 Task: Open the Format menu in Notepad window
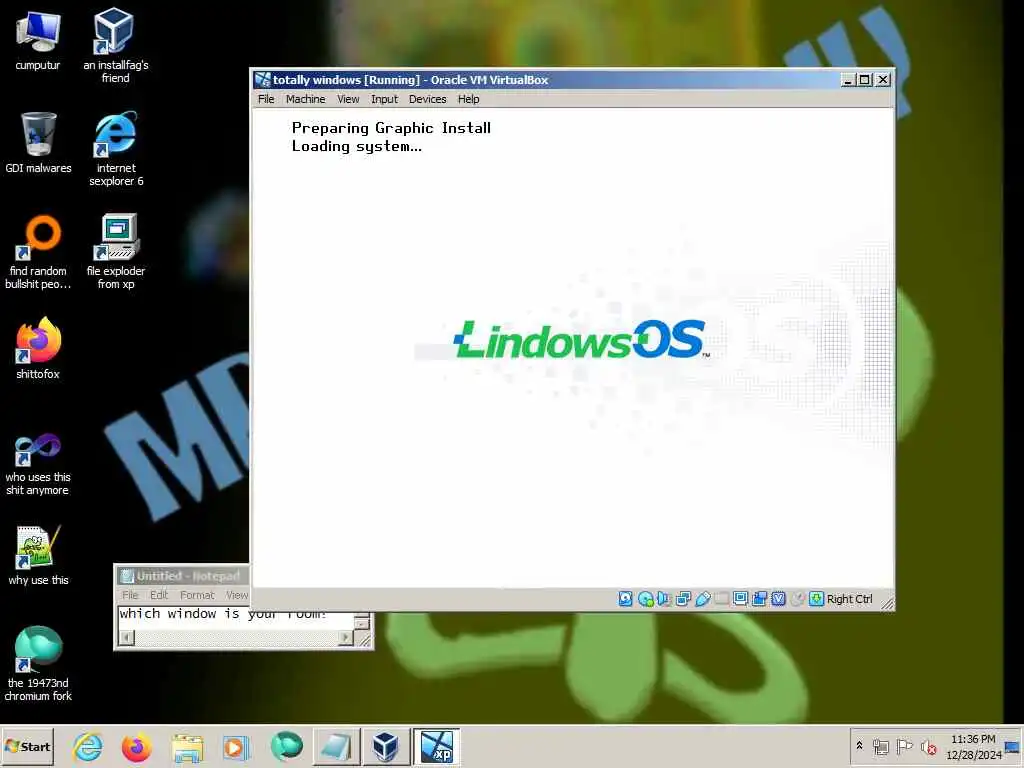click(x=197, y=595)
